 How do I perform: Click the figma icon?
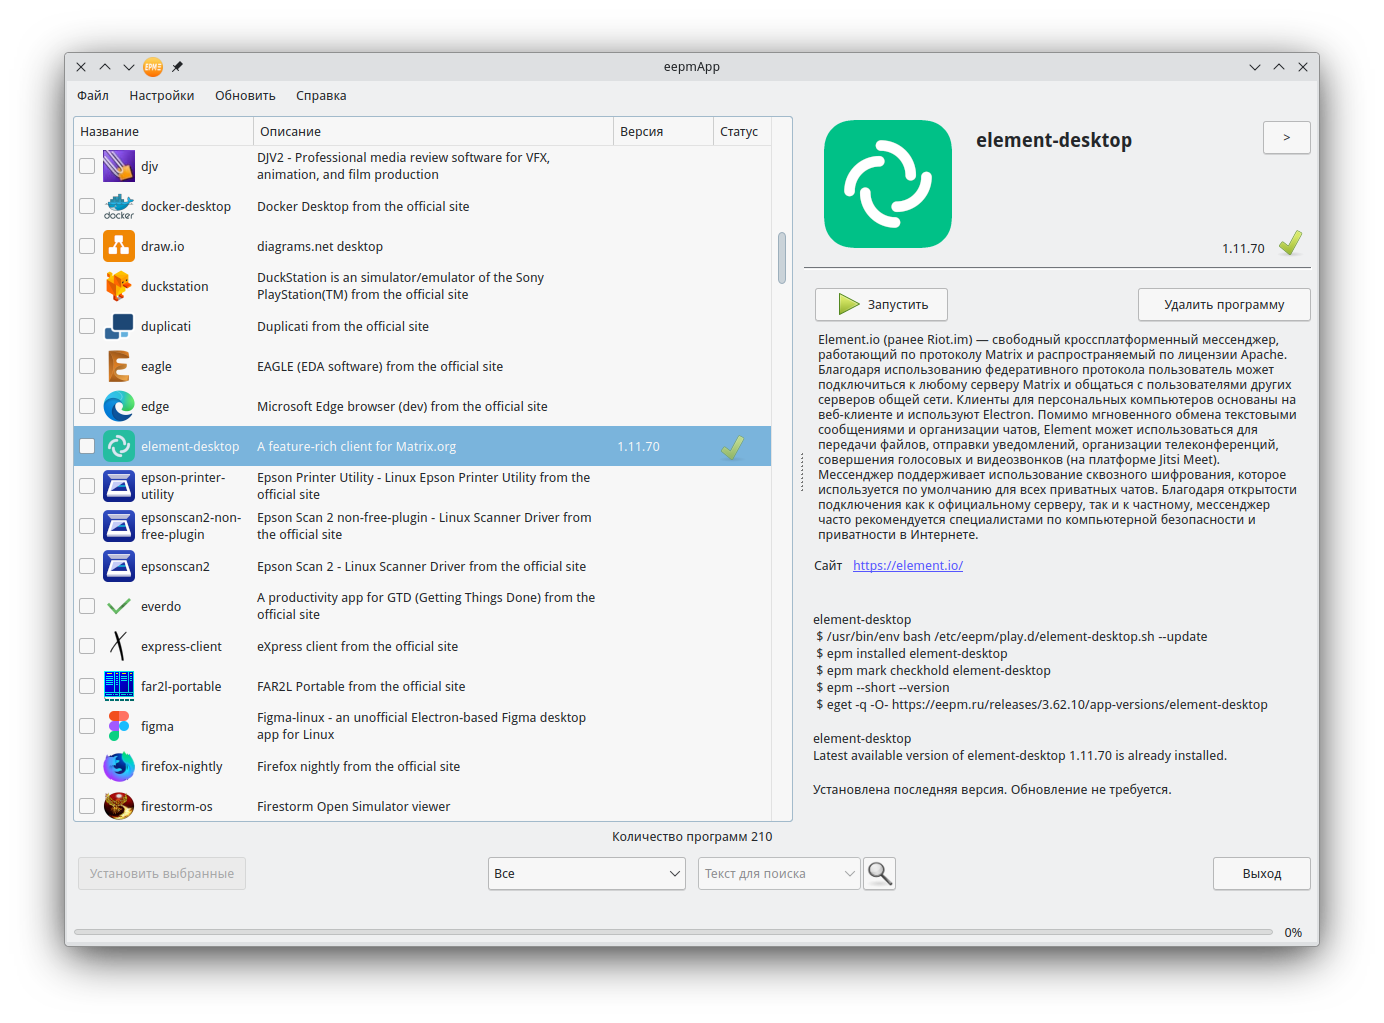tap(119, 726)
